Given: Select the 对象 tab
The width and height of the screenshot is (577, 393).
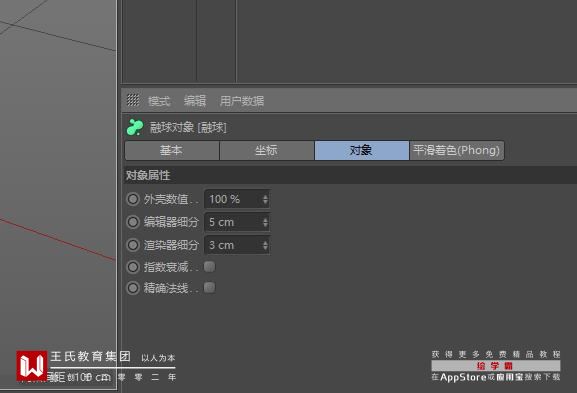Looking at the screenshot, I should click(362, 150).
